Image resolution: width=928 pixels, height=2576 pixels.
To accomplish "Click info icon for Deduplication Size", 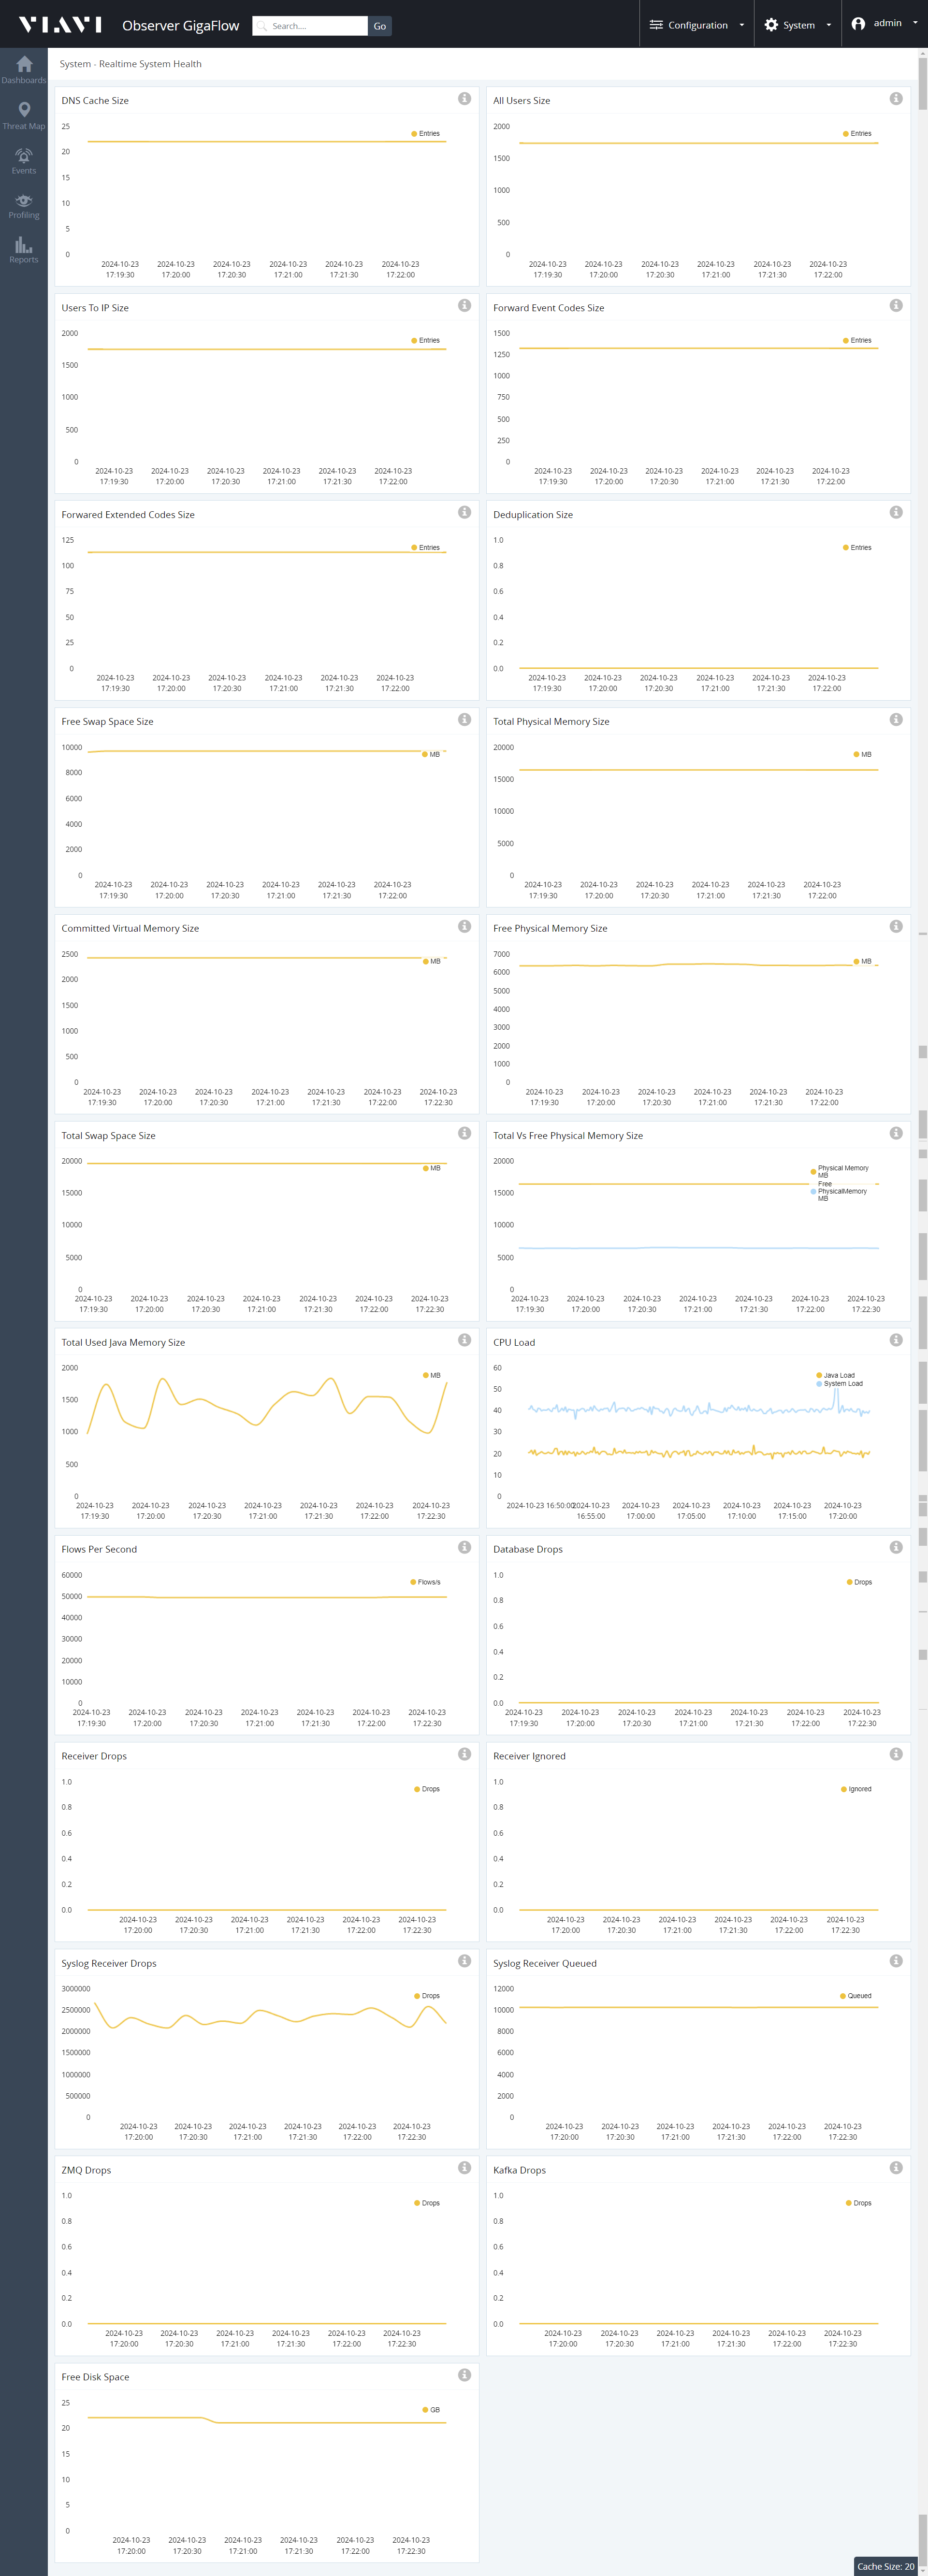I will pyautogui.click(x=896, y=513).
